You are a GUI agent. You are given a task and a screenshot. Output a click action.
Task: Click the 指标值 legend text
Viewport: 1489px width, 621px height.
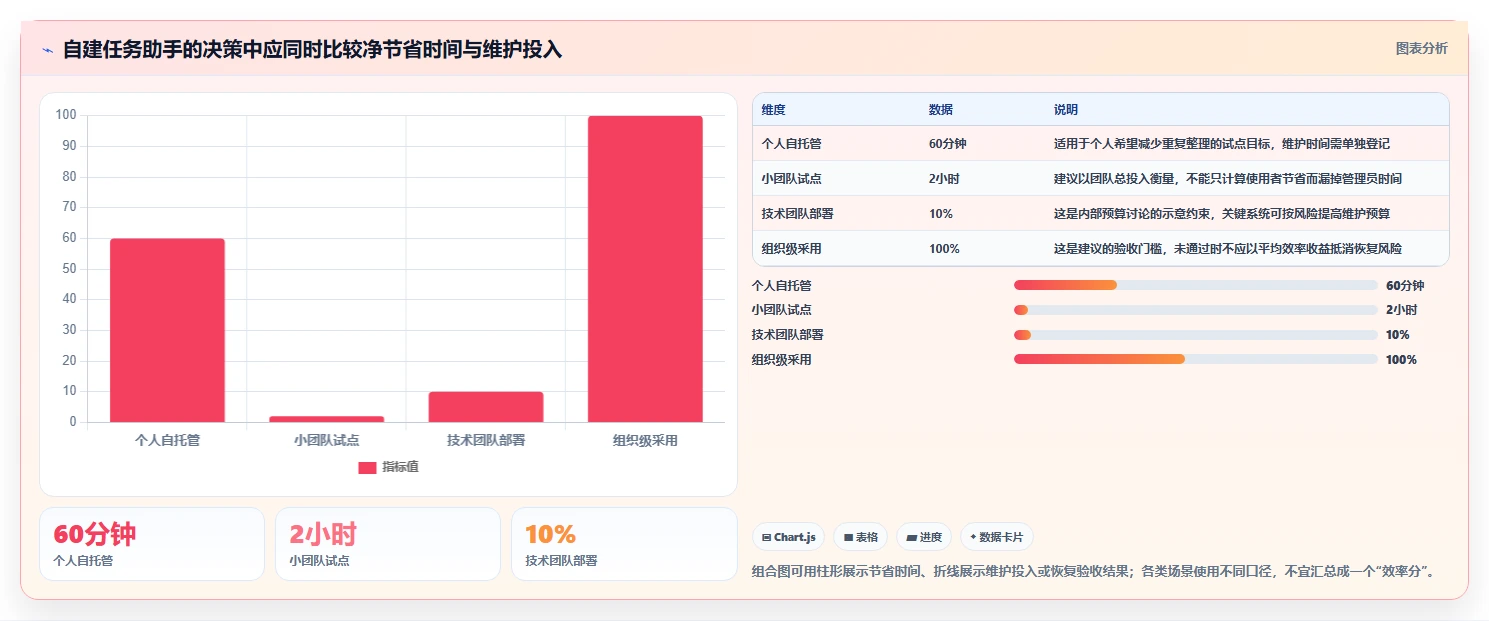(400, 467)
